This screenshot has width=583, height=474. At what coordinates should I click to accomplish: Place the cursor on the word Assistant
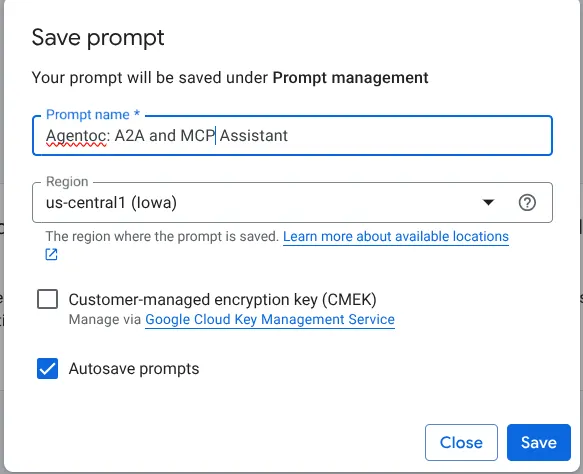[254, 136]
